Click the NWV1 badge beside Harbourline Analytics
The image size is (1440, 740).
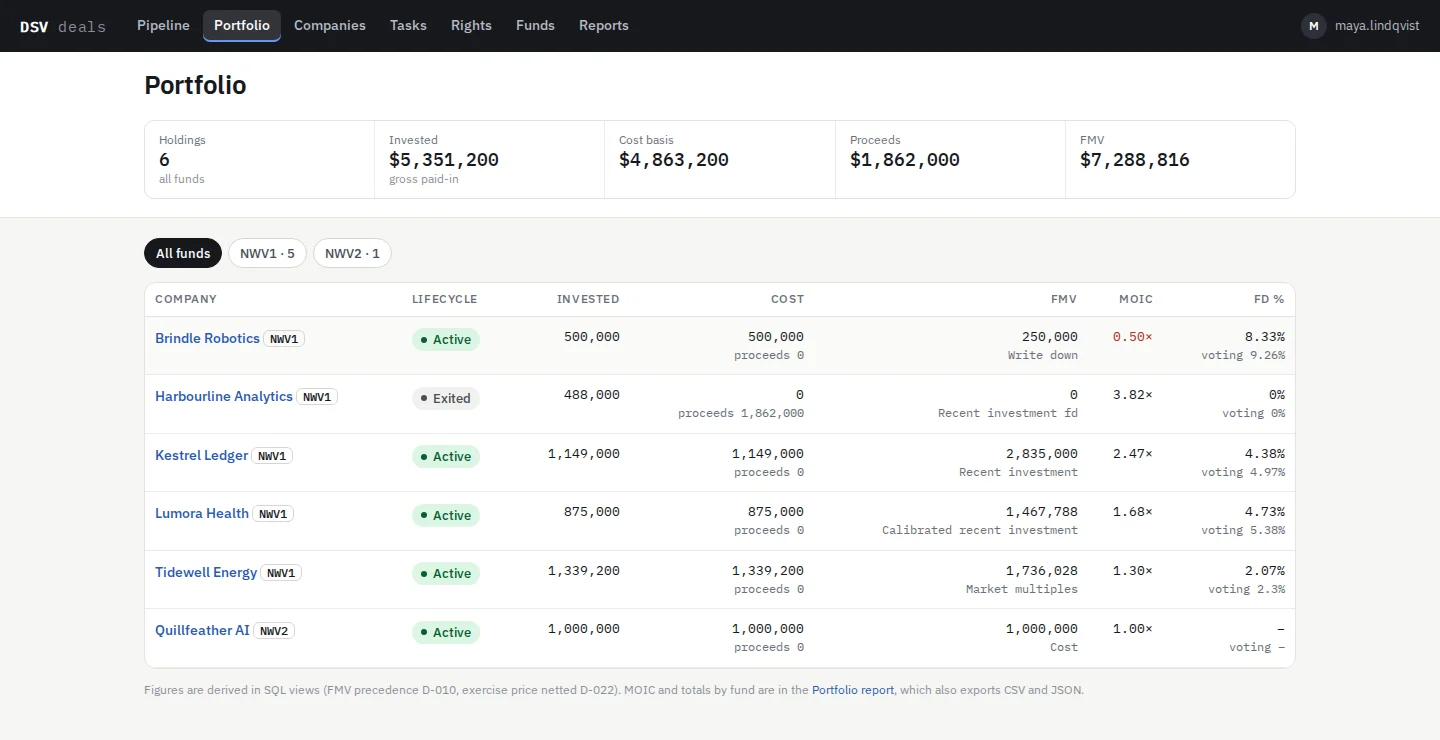pyautogui.click(x=317, y=397)
